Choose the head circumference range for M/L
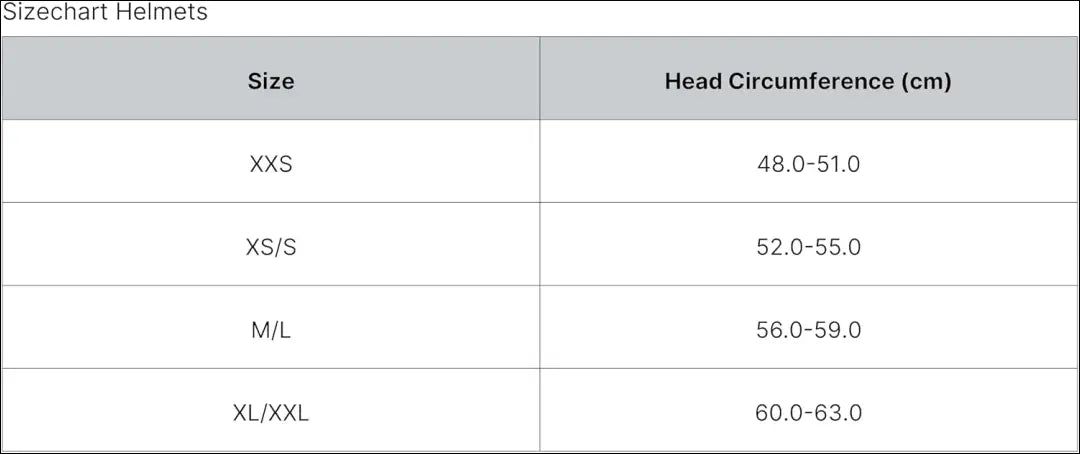Image resolution: width=1080 pixels, height=454 pixels. 808,330
